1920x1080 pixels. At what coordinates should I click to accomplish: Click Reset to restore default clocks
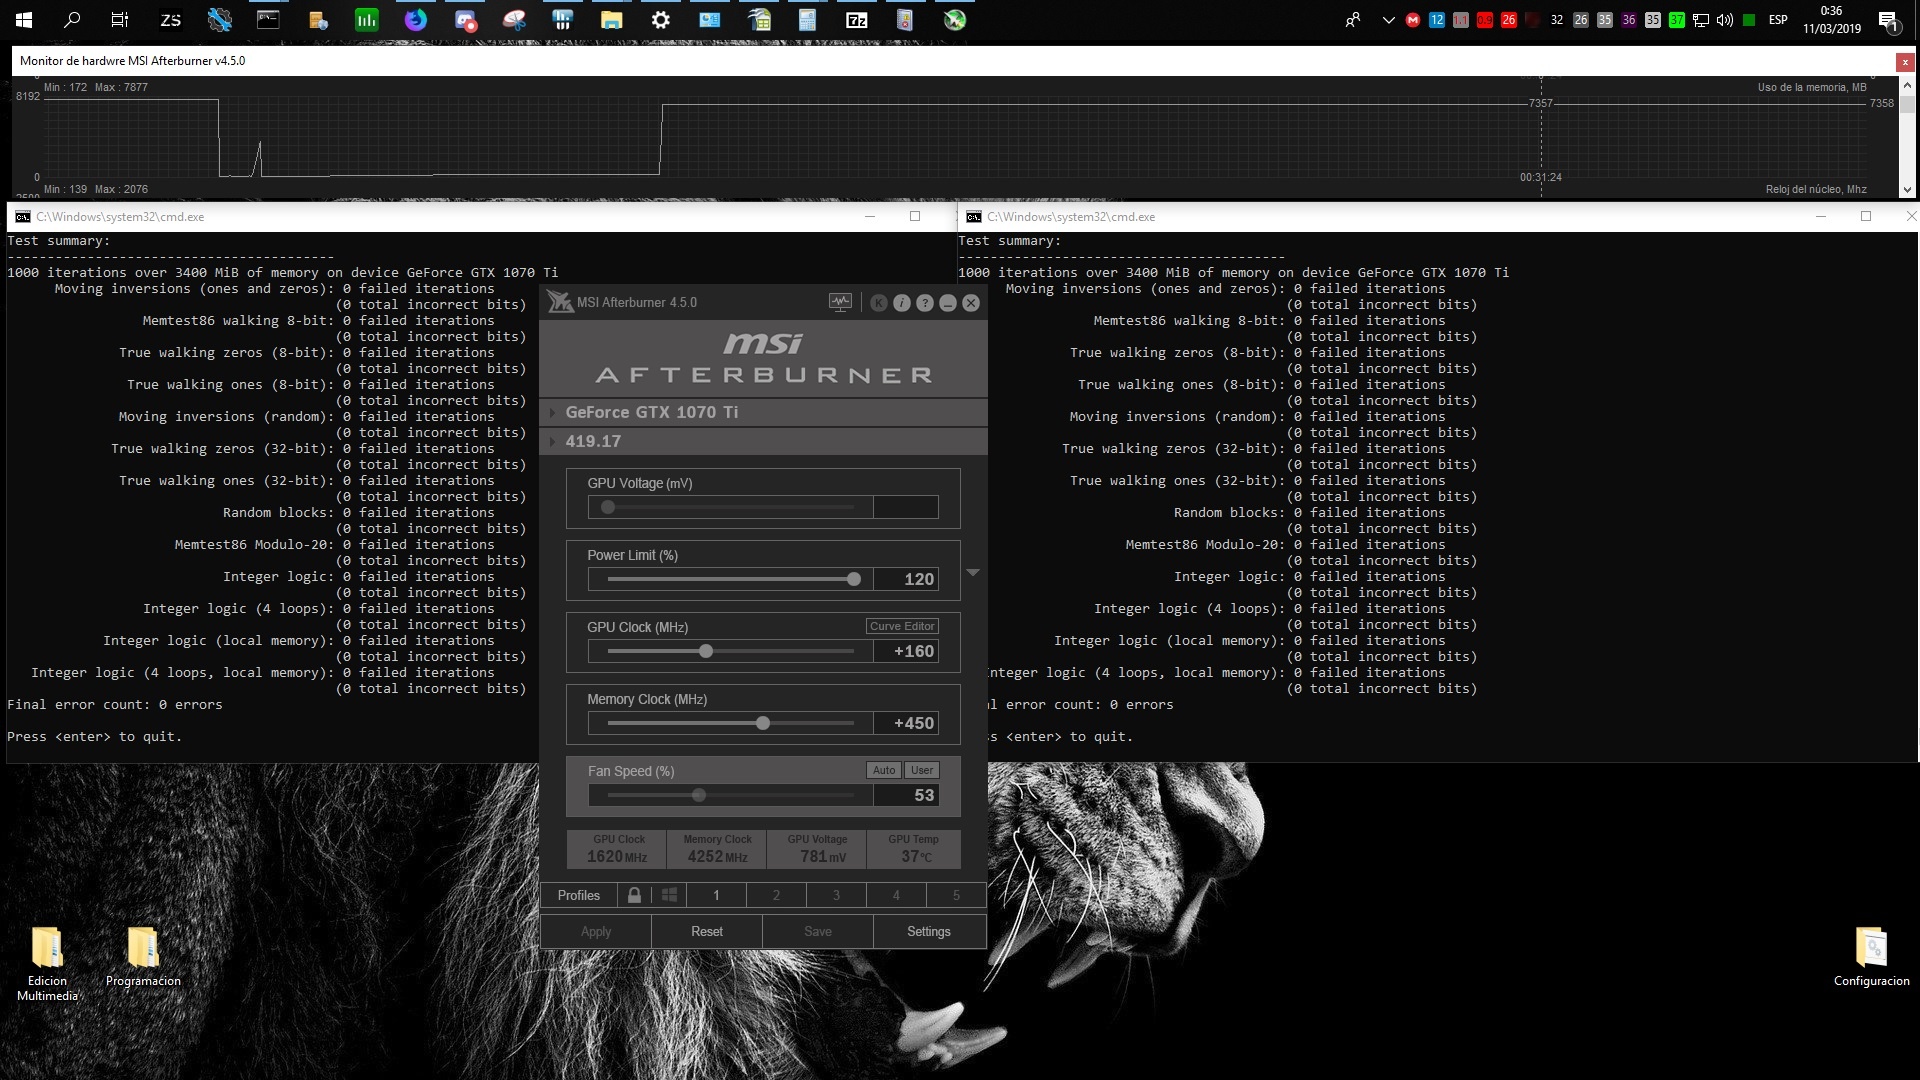[x=707, y=931]
